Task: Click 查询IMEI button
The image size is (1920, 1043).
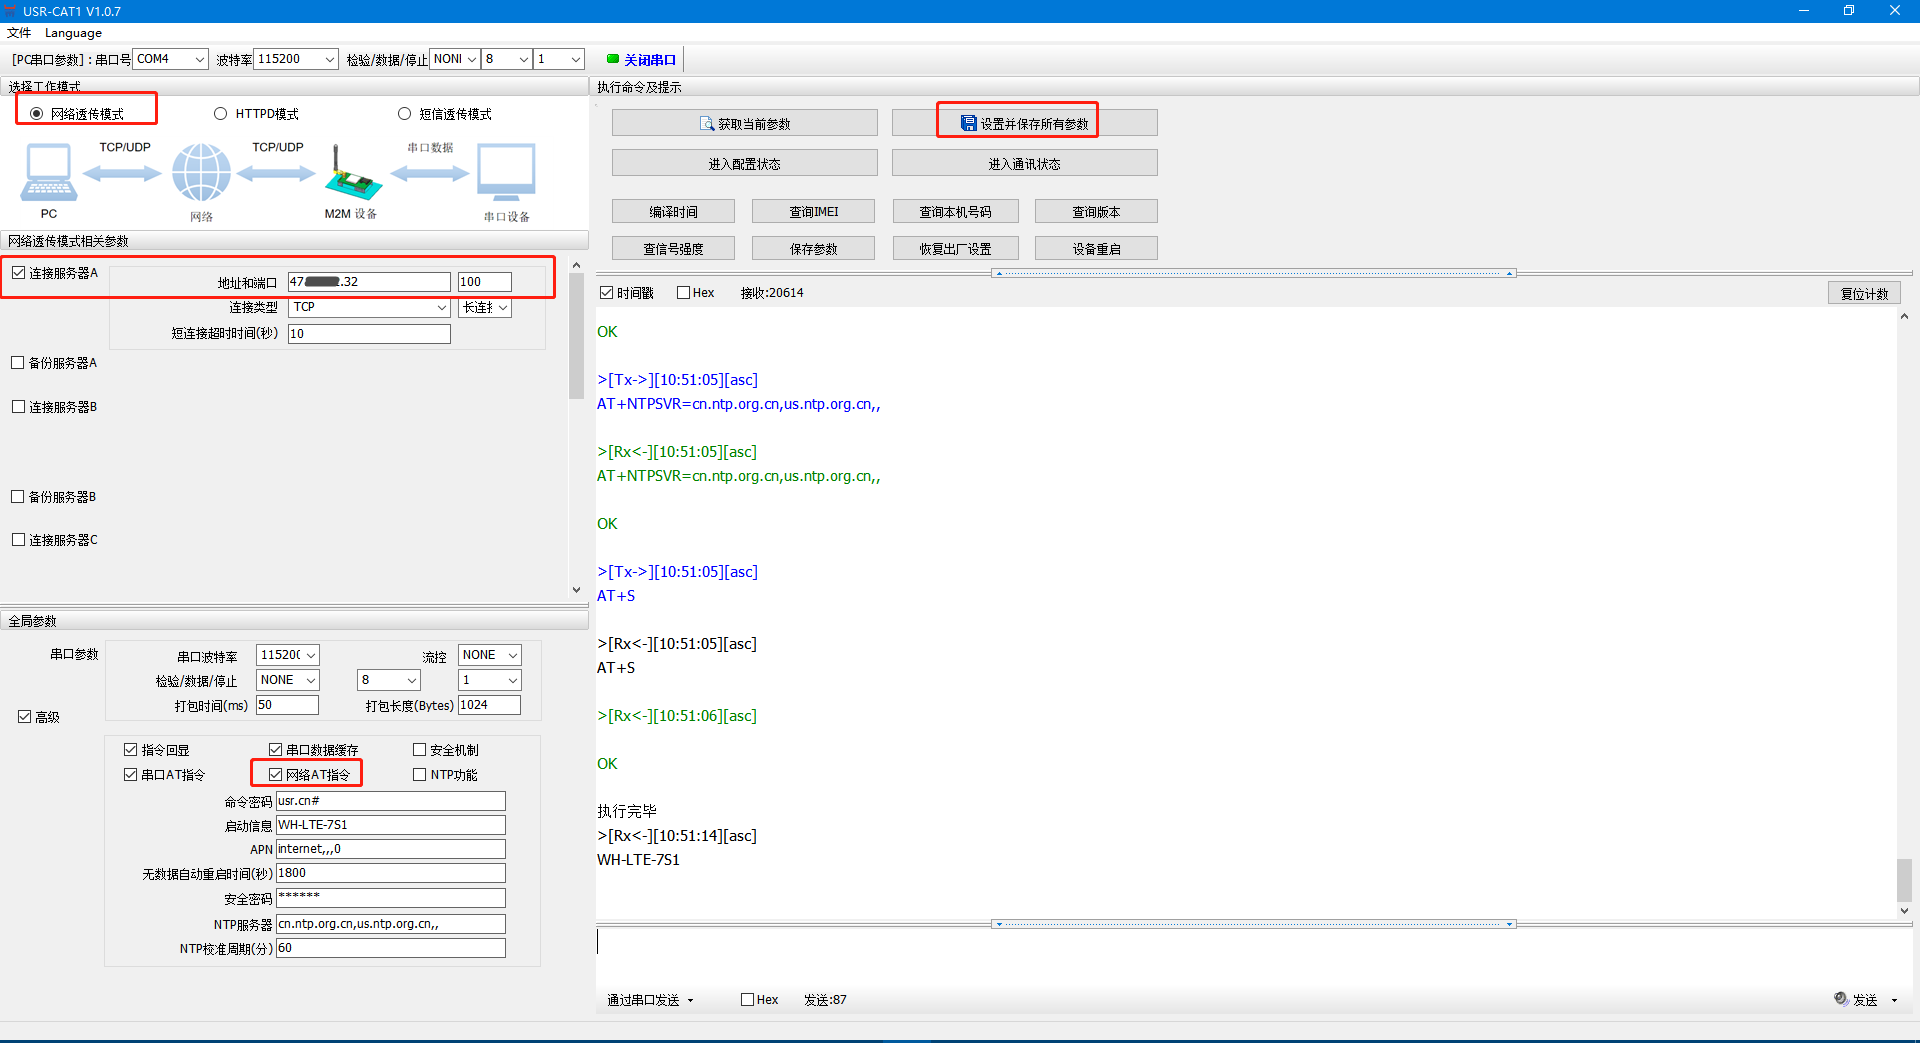Action: click(814, 211)
